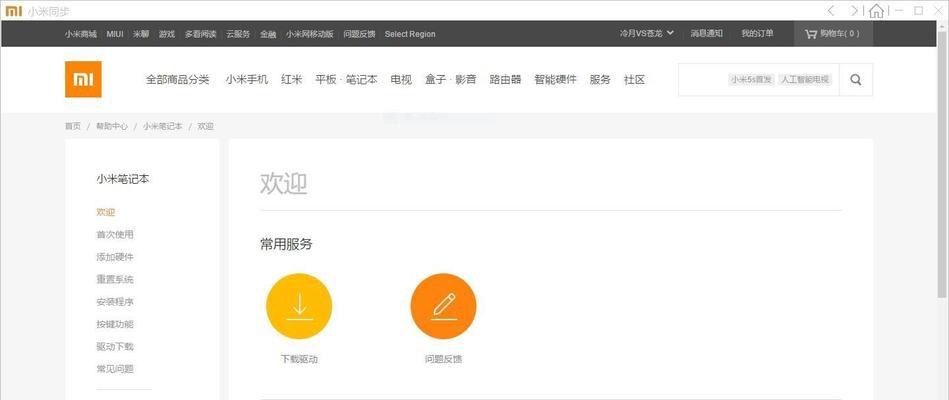Select 欢迎 in sidebar
Image resolution: width=949 pixels, height=400 pixels.
point(105,212)
